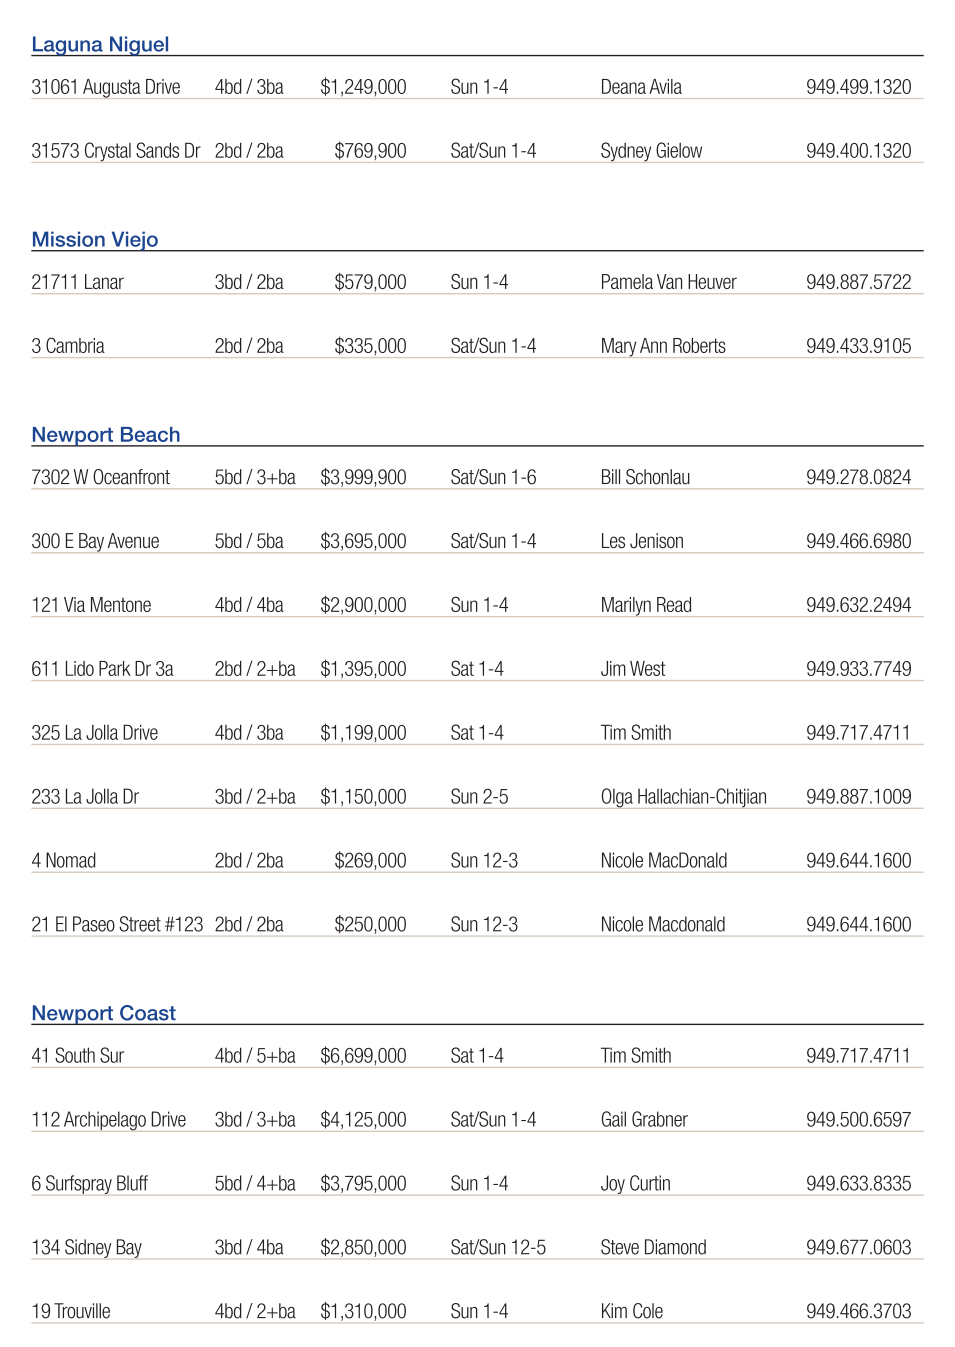955x1347 pixels.
Task: Select the 233 La Jolla Dr listing
Action: (x=85, y=797)
